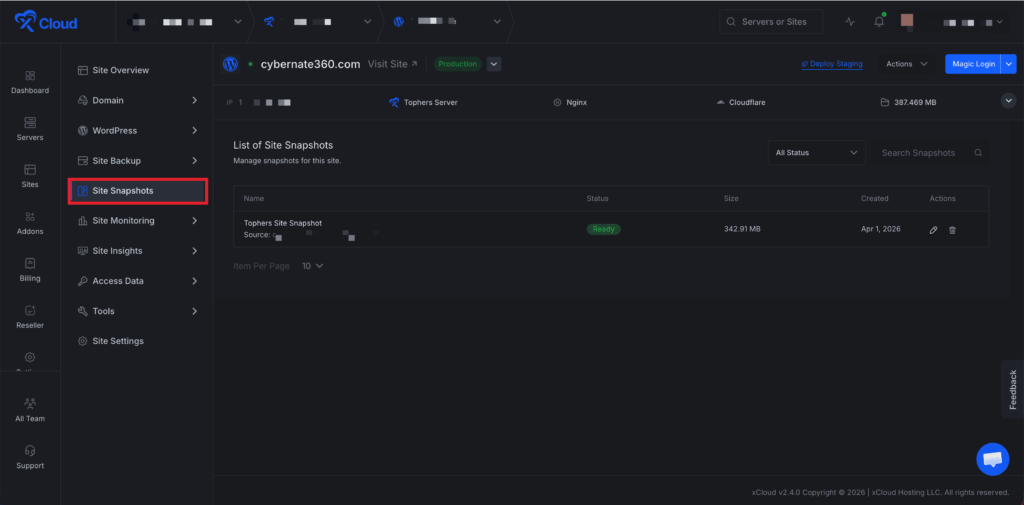Expand the Actions dropdown menu
Image resolution: width=1024 pixels, height=505 pixels.
(906, 64)
